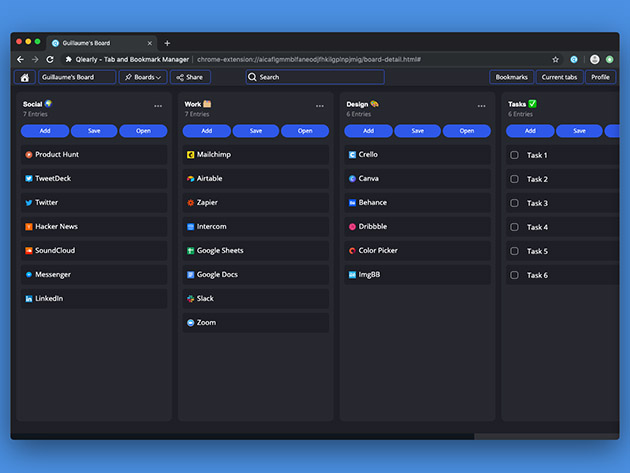
Task: Open the Google Docs entry
Action: click(x=256, y=274)
